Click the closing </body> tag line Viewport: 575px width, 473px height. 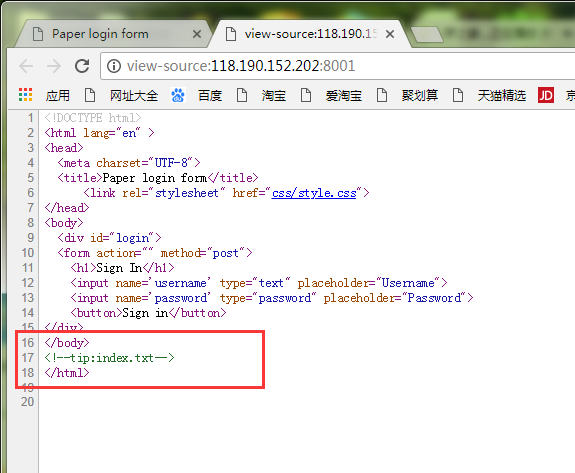click(x=67, y=342)
